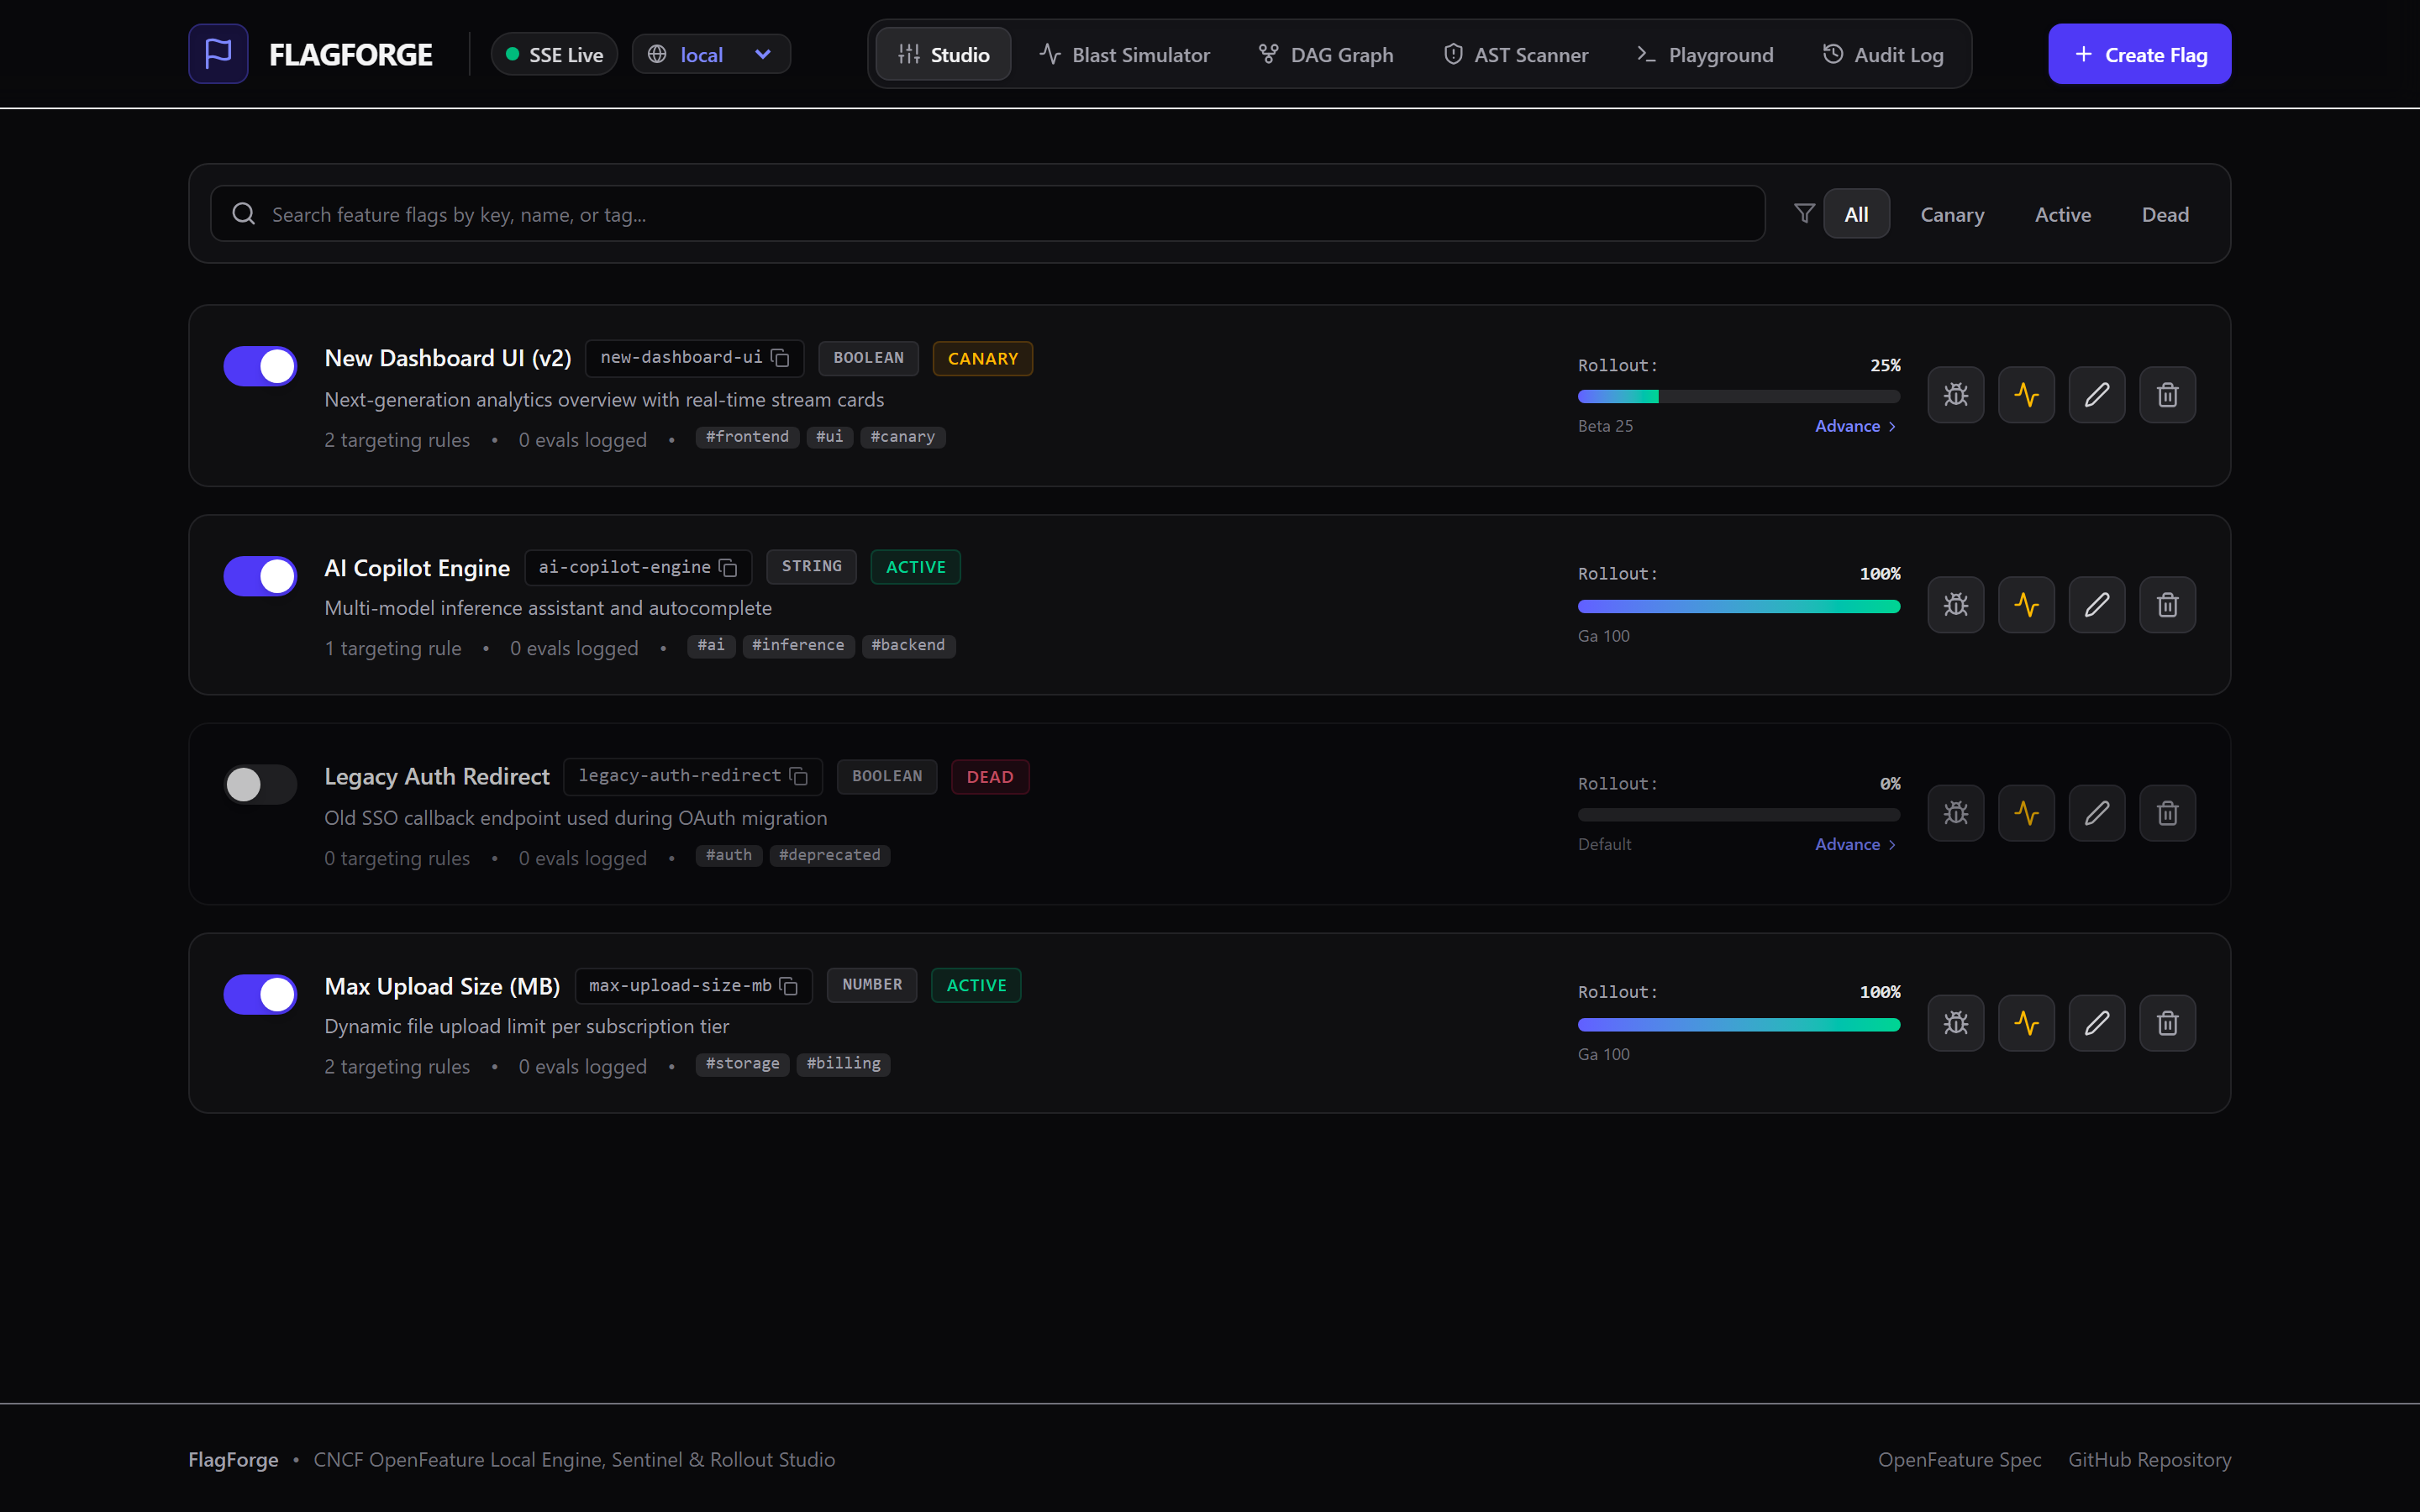Focus the feature flag search field

987,214
